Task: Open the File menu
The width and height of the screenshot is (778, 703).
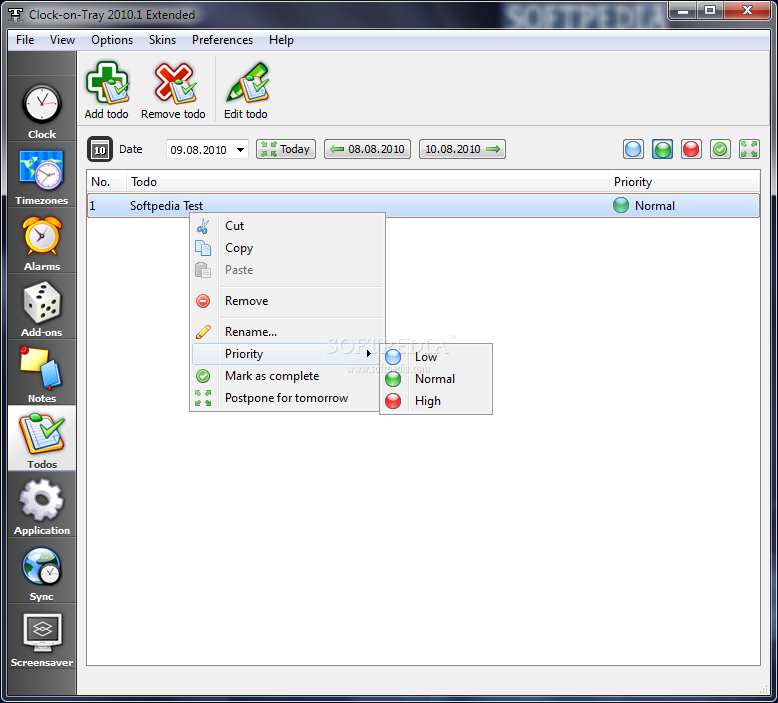Action: [x=25, y=40]
